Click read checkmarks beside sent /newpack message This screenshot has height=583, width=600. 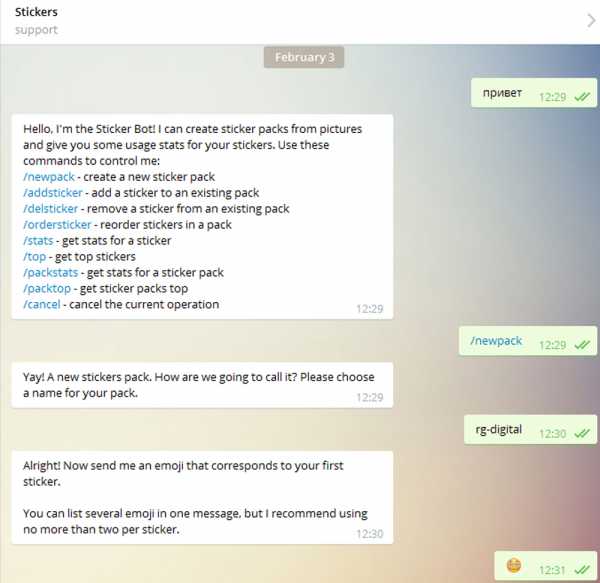pos(582,345)
